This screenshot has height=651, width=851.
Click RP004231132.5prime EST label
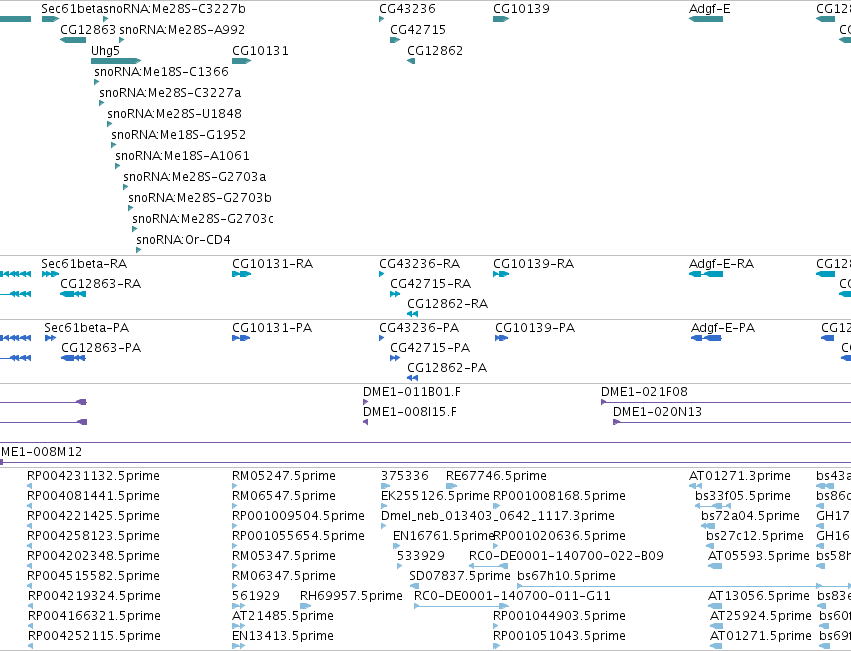click(x=93, y=476)
